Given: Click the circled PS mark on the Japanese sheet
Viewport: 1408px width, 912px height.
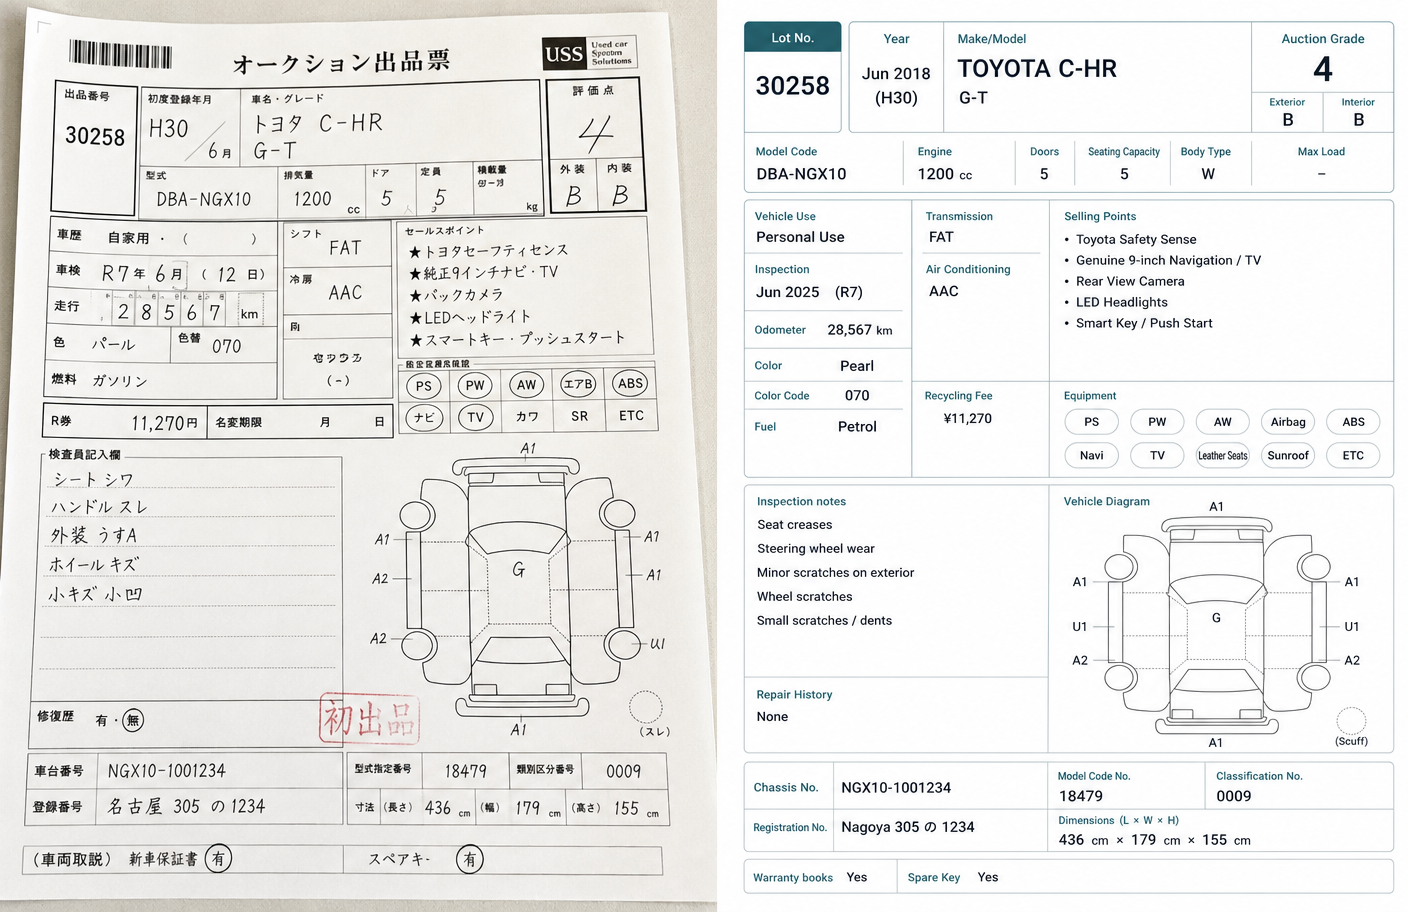Looking at the screenshot, I should (x=424, y=386).
